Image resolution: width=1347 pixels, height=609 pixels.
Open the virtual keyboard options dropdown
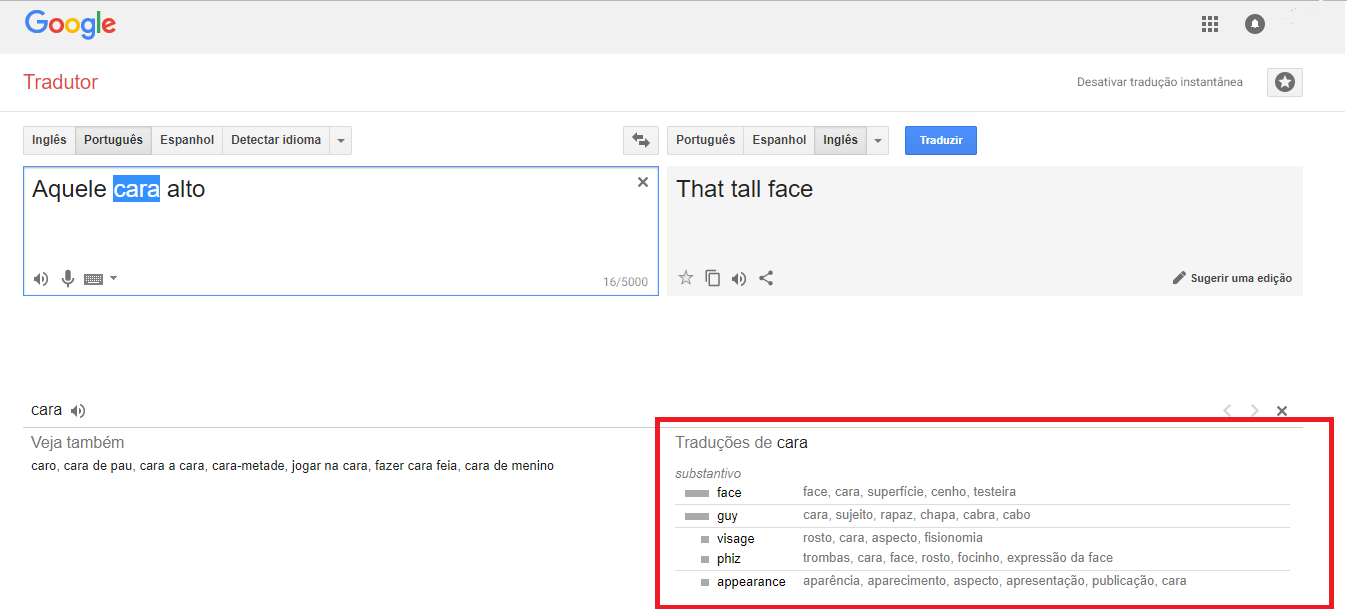pos(113,279)
